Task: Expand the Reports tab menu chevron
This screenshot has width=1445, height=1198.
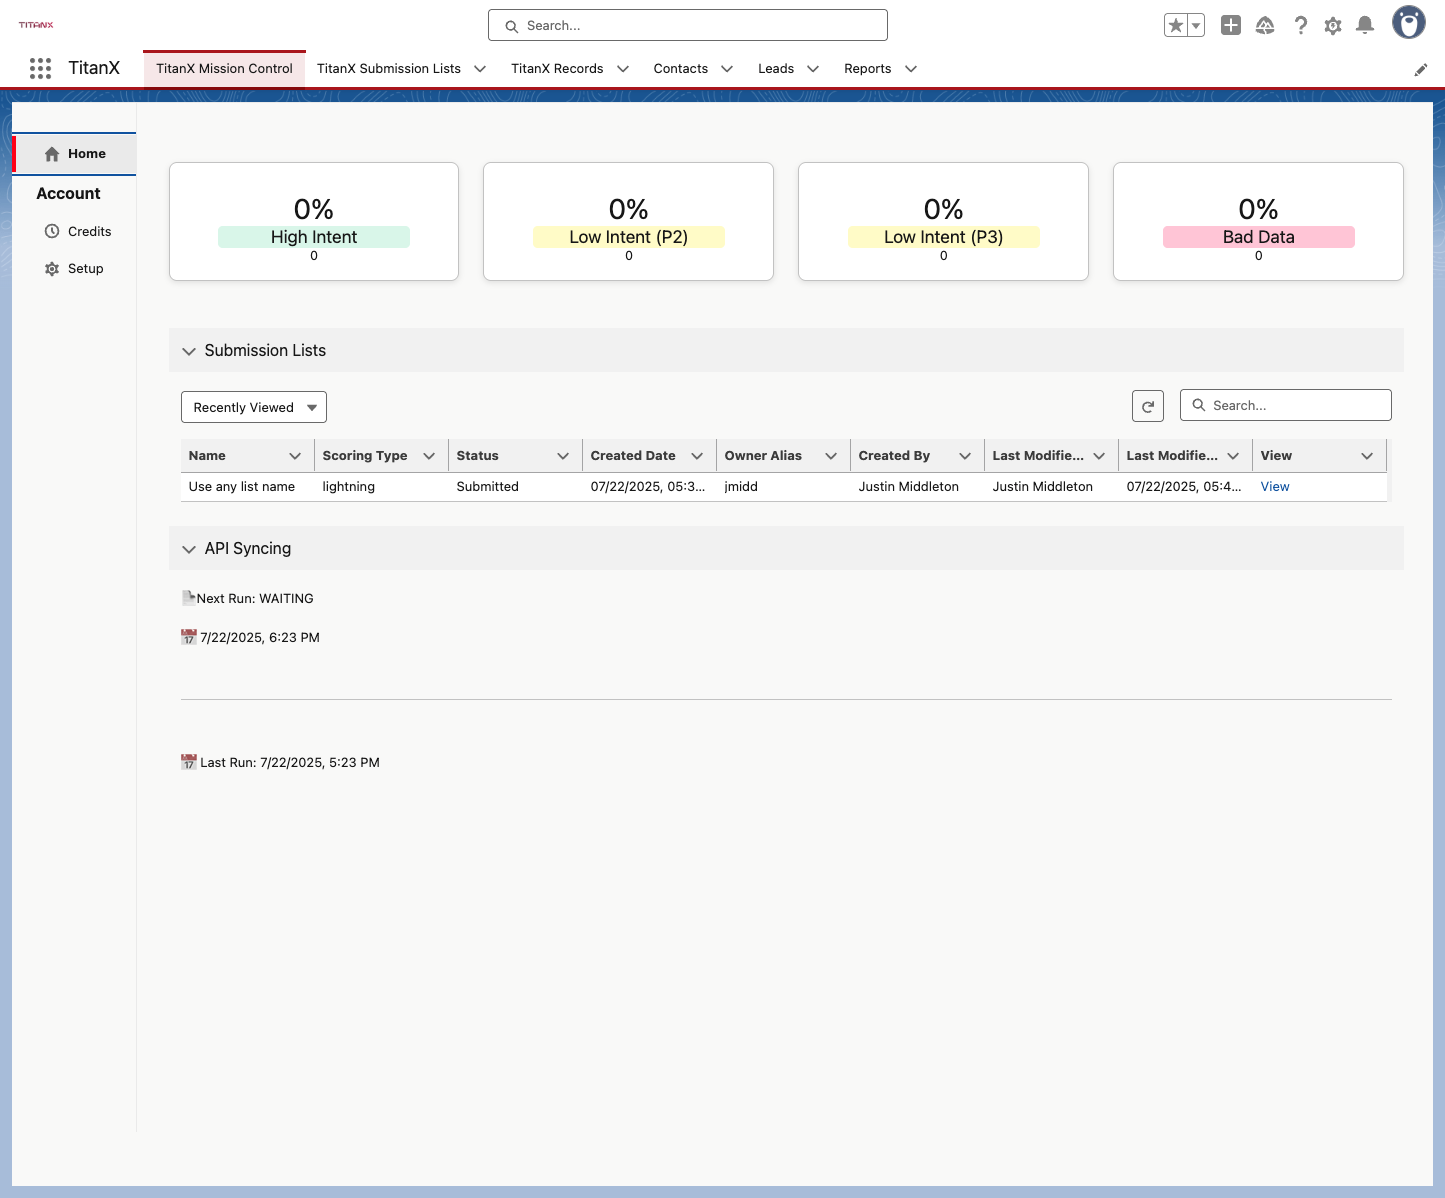Action: tap(911, 69)
